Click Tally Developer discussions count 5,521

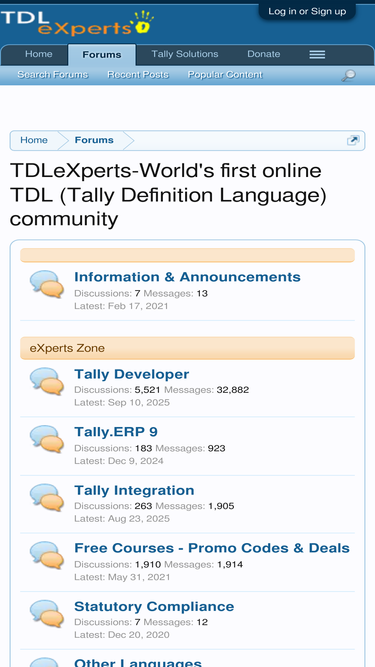tap(148, 390)
